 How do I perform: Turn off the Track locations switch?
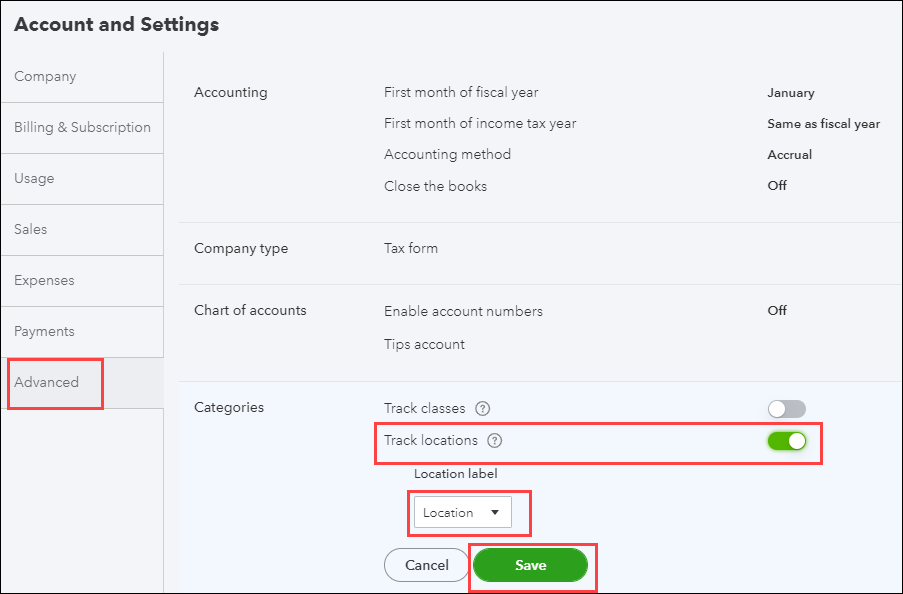tap(786, 441)
